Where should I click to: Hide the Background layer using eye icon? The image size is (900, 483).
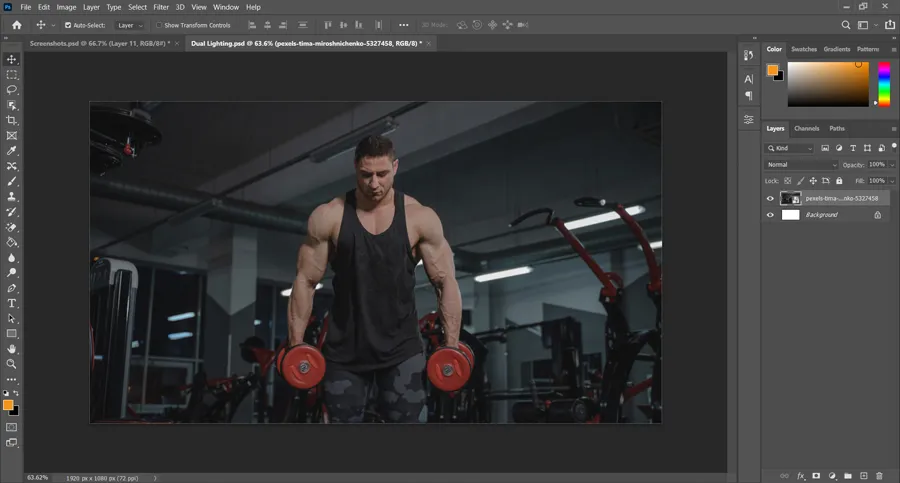point(770,215)
